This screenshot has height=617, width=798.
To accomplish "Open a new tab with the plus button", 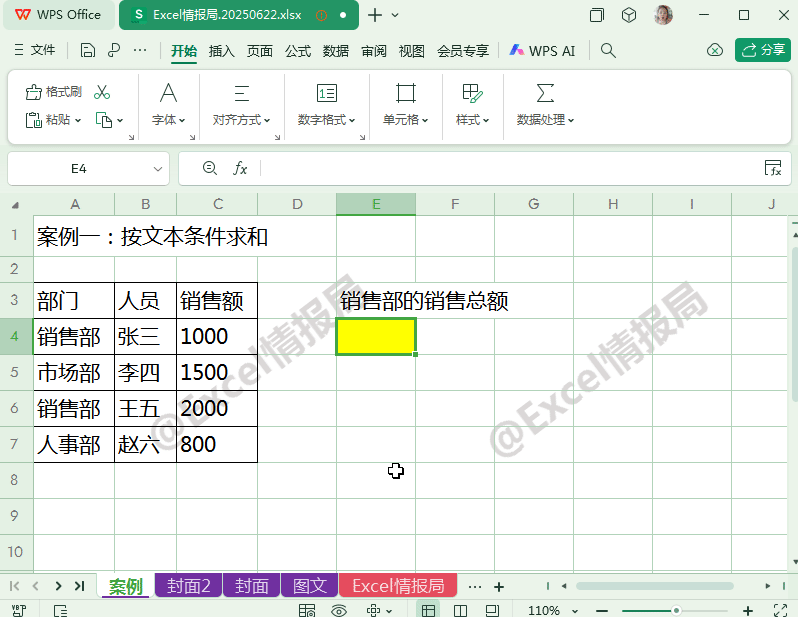I will point(375,15).
